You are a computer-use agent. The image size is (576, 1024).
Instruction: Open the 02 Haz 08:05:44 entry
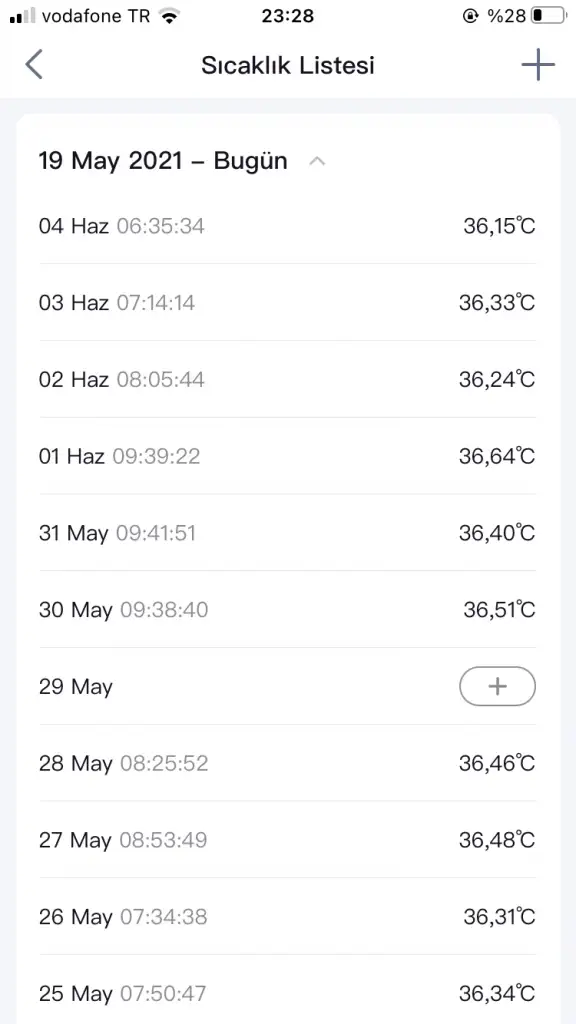point(288,379)
